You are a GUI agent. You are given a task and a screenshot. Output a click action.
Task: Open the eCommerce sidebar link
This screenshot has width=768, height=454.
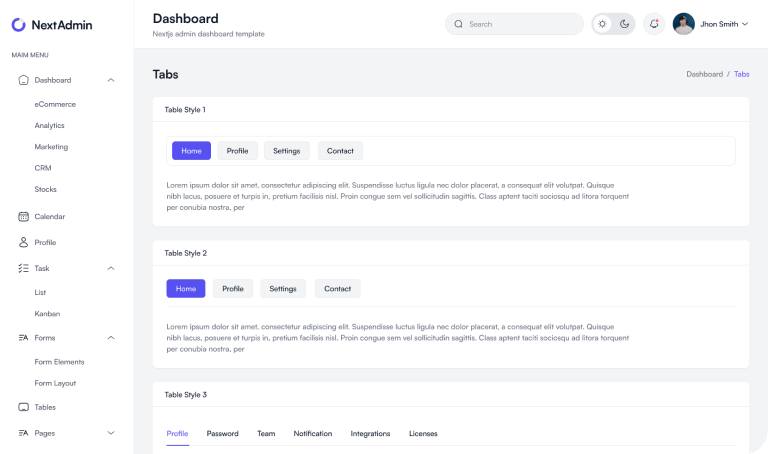click(55, 104)
